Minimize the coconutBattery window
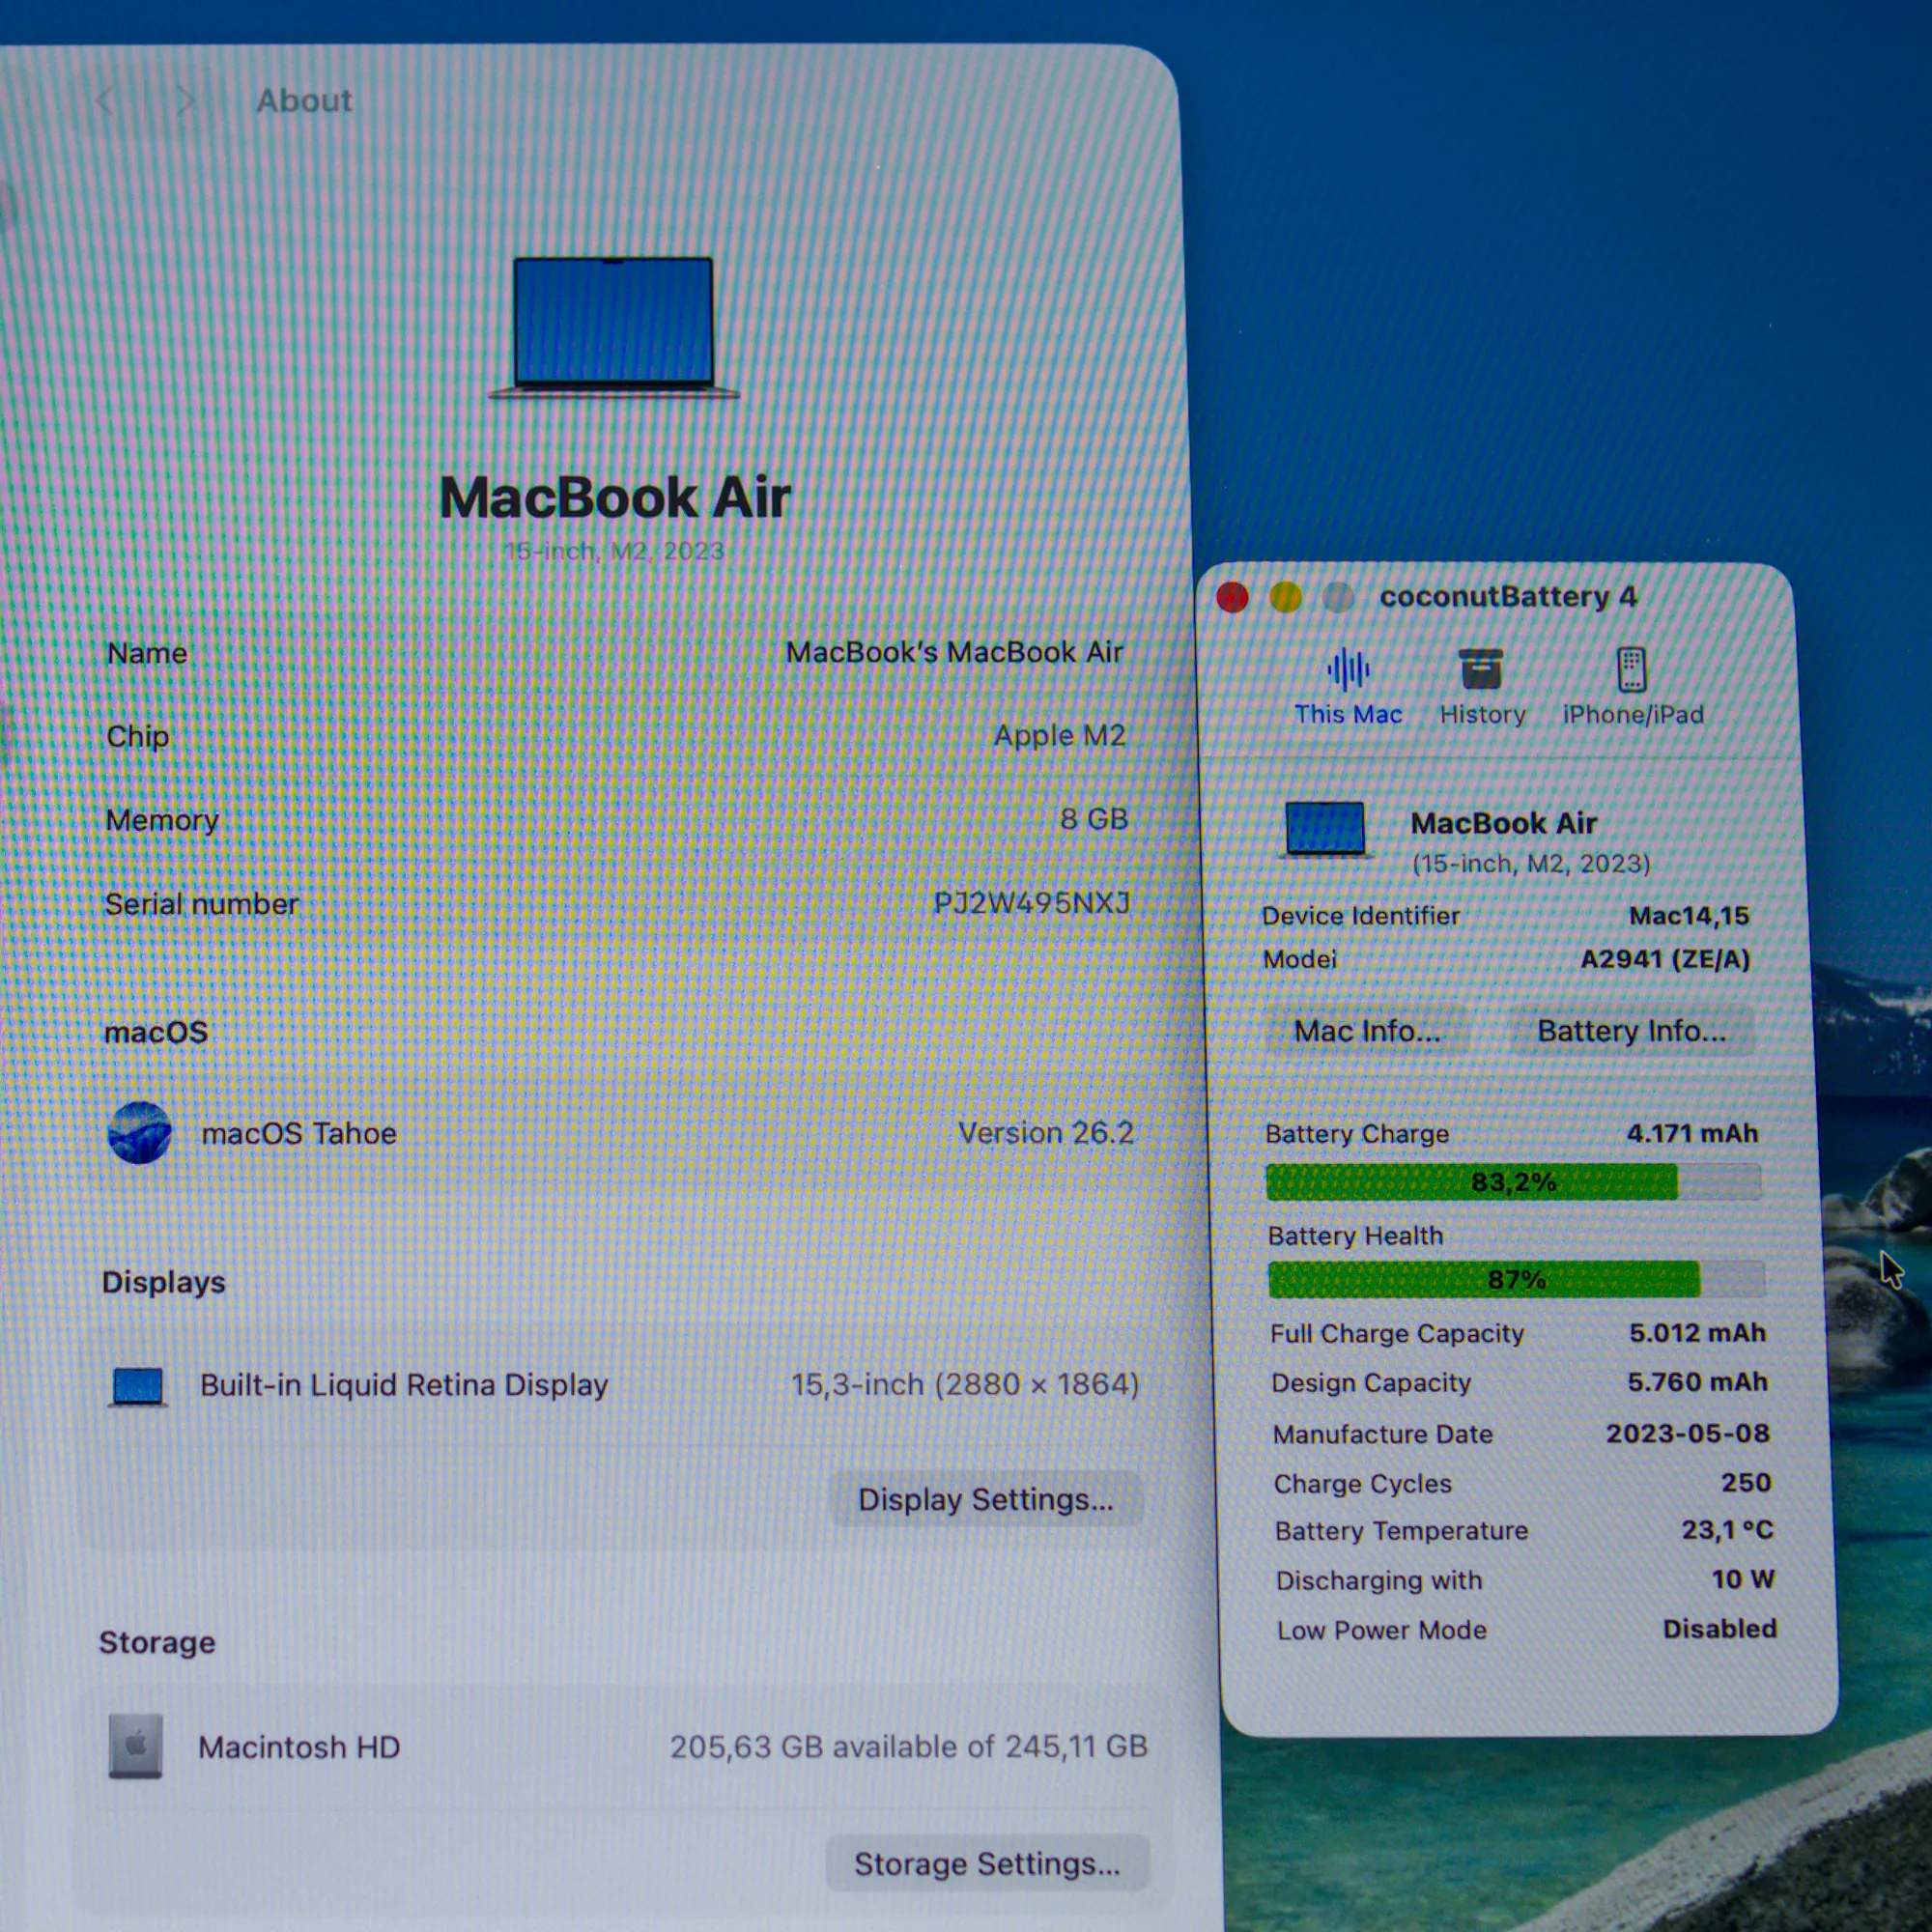1932x1932 pixels. (1285, 597)
